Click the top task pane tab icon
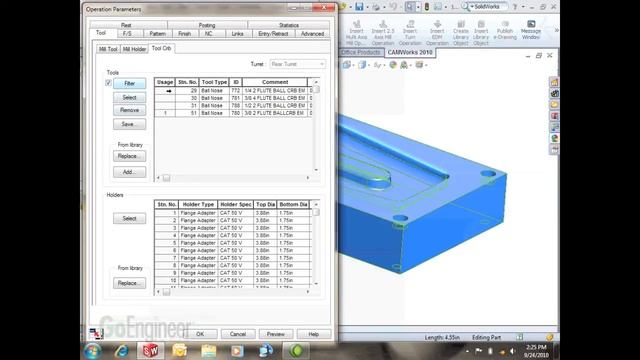This screenshot has width=640, height=360. coord(554,82)
